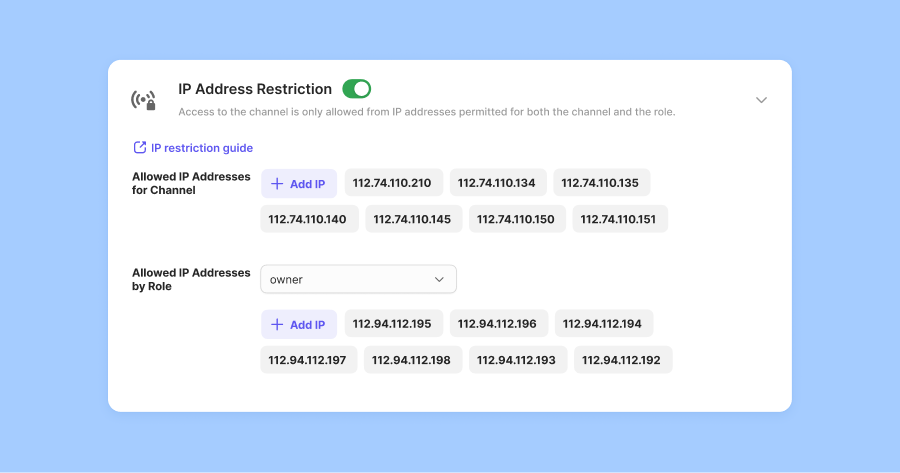This screenshot has height=473, width=900.
Task: Add an IP address for the selected role
Action: [x=299, y=324]
